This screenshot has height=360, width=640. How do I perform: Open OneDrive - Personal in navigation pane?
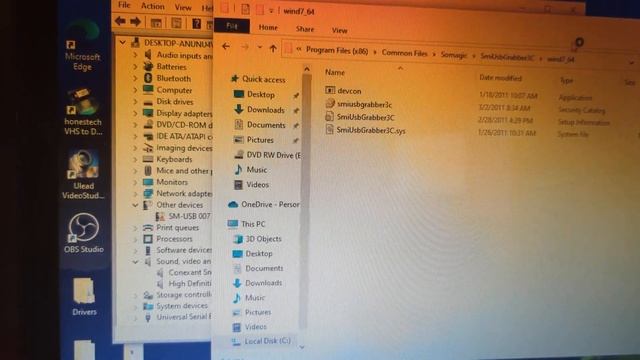click(x=264, y=204)
